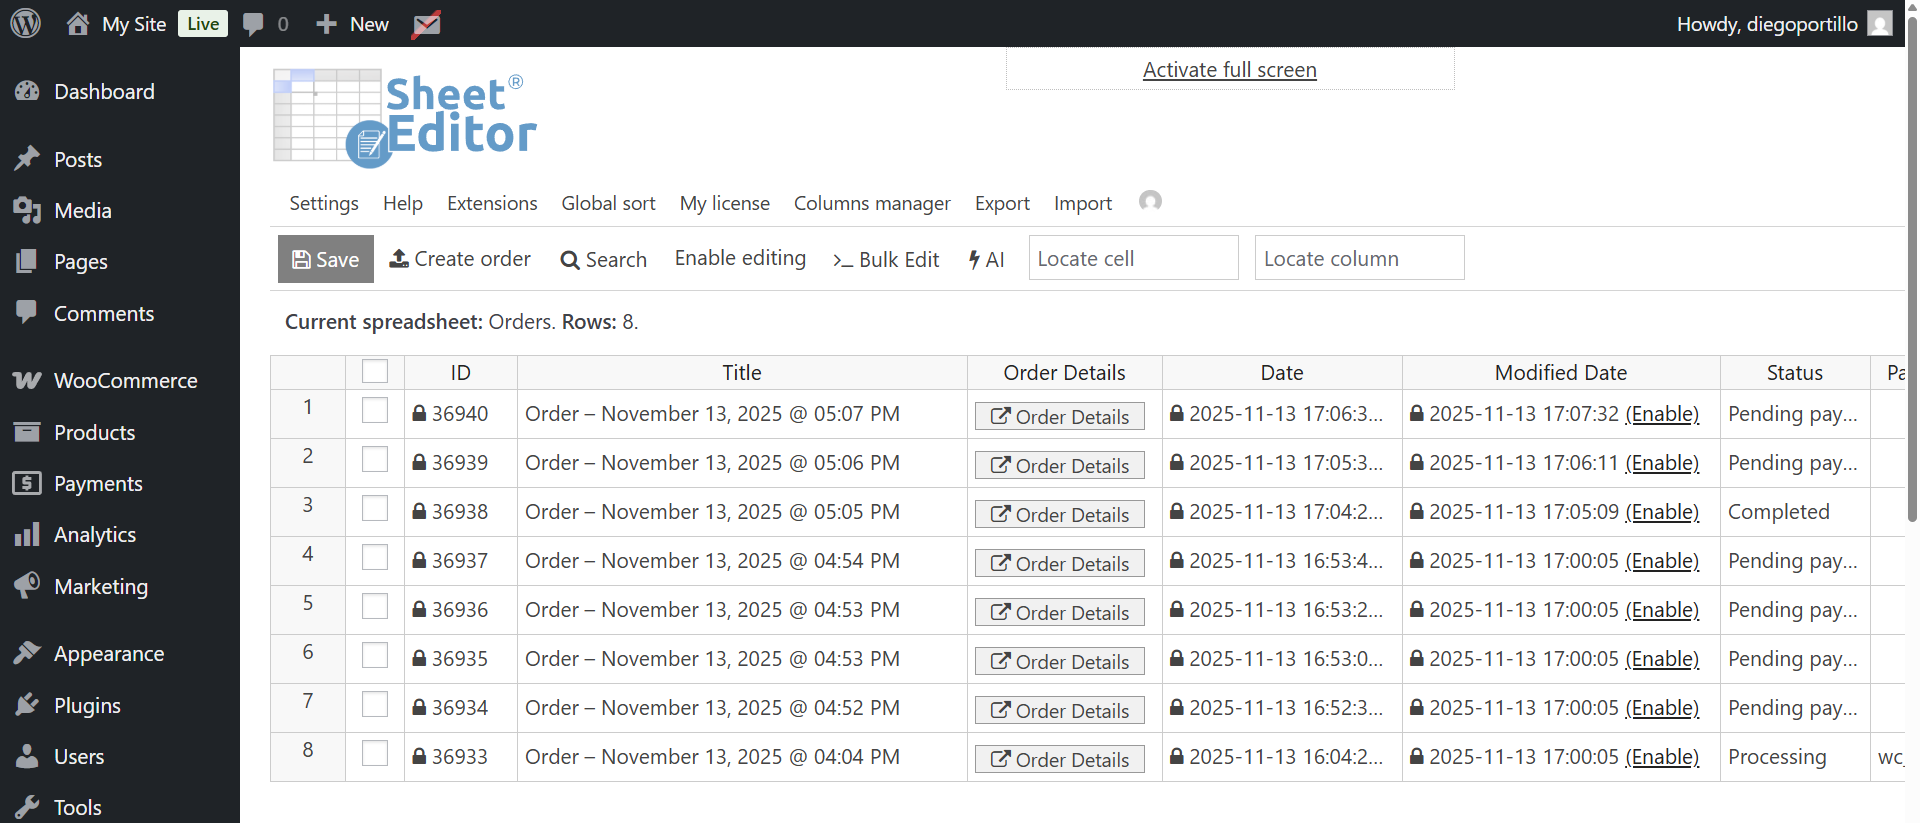Click the Save button
Screen dimensions: 1920x823
click(326, 259)
